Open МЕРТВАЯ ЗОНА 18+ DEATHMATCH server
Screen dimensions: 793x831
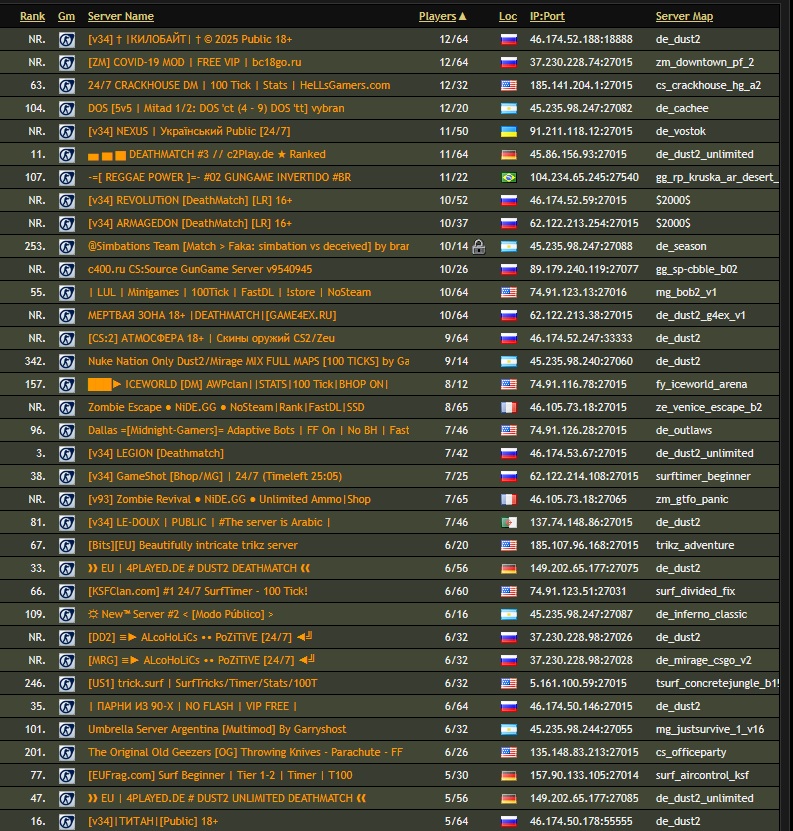[212, 315]
